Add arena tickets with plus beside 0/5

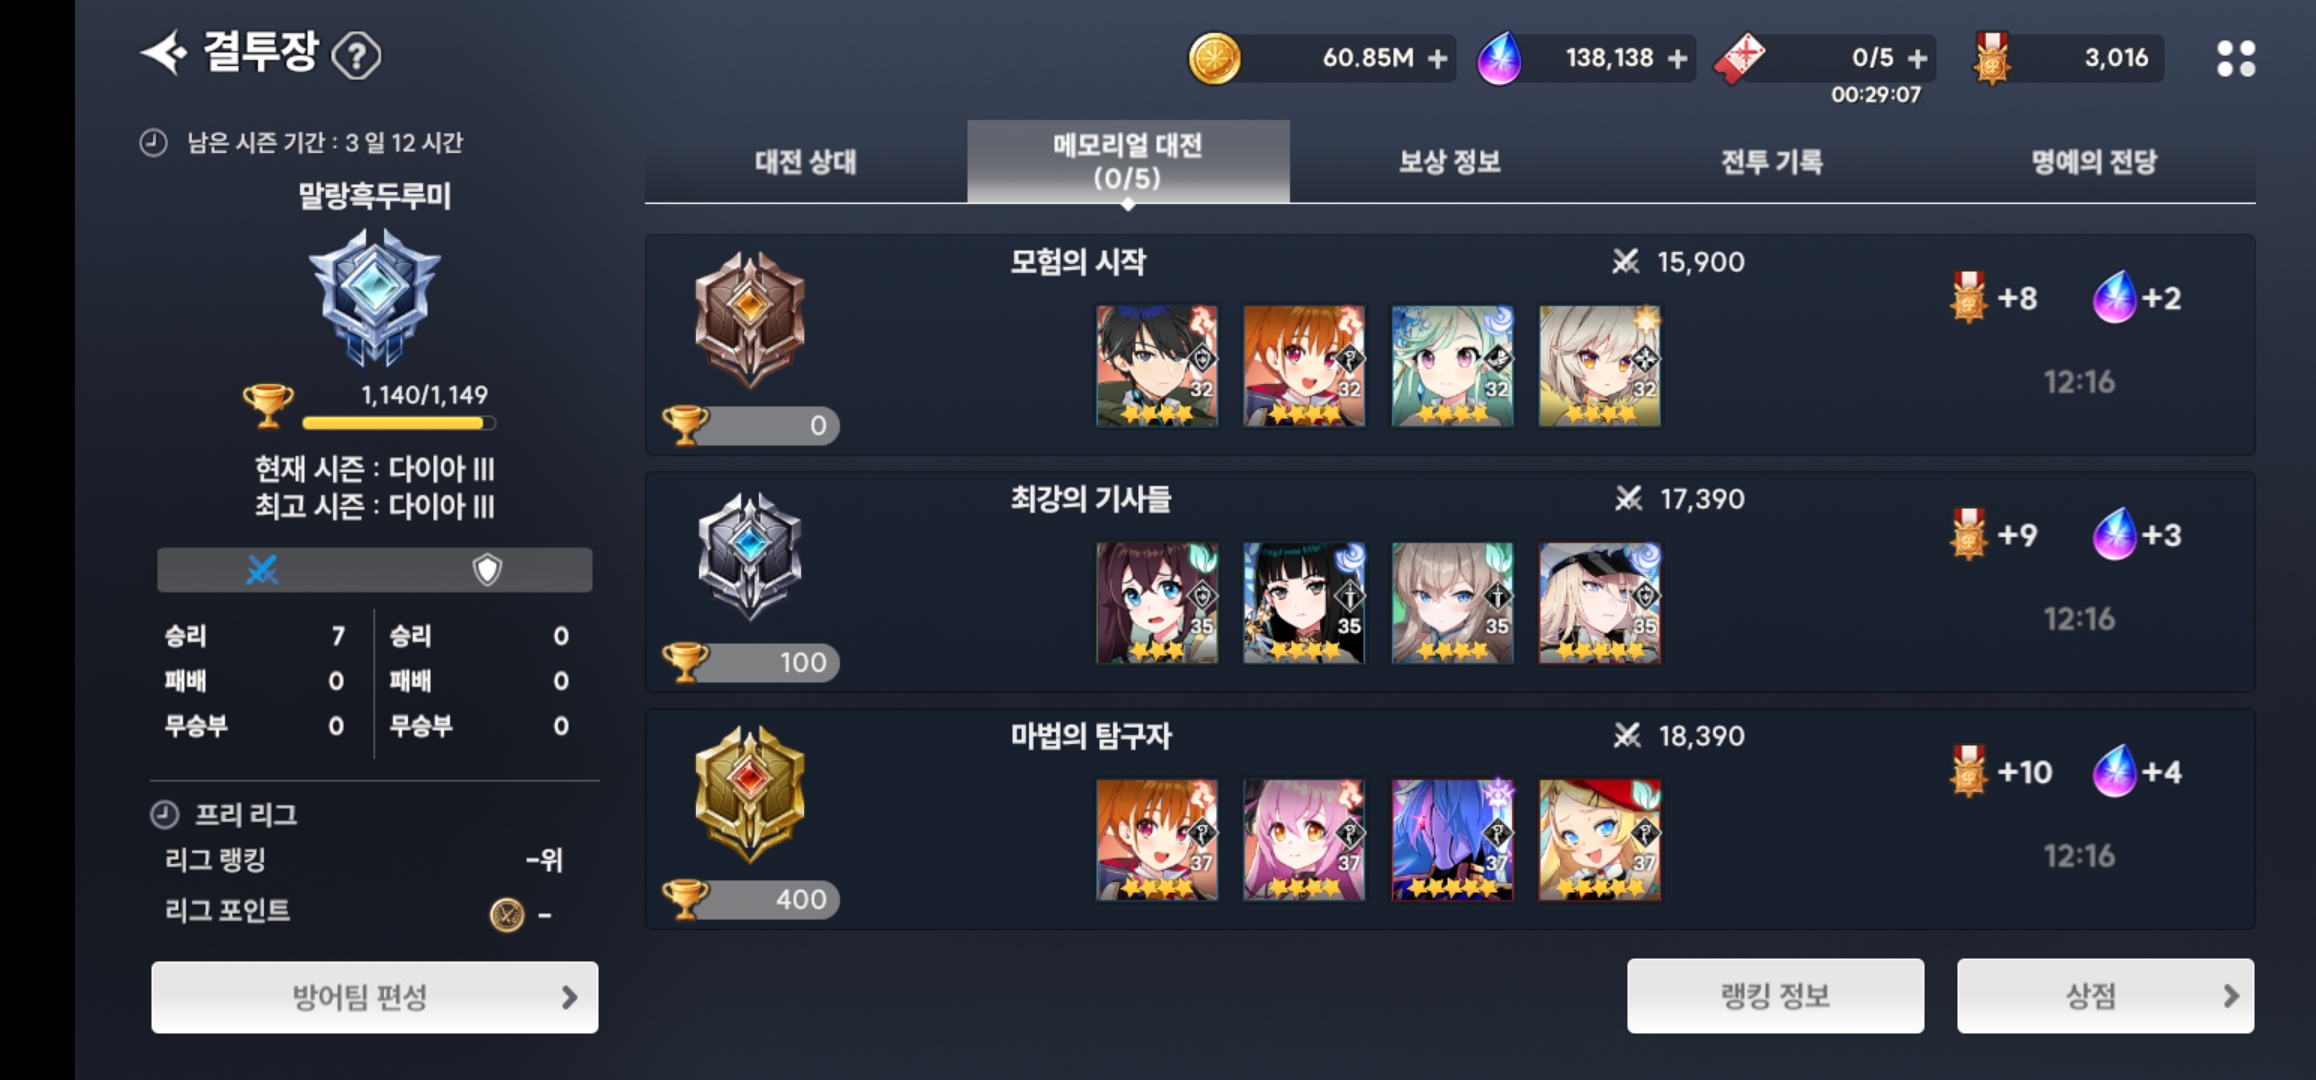click(x=1917, y=59)
